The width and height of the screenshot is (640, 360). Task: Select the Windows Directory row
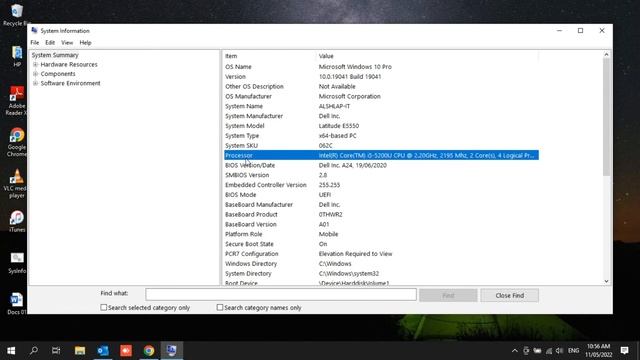coord(381,264)
